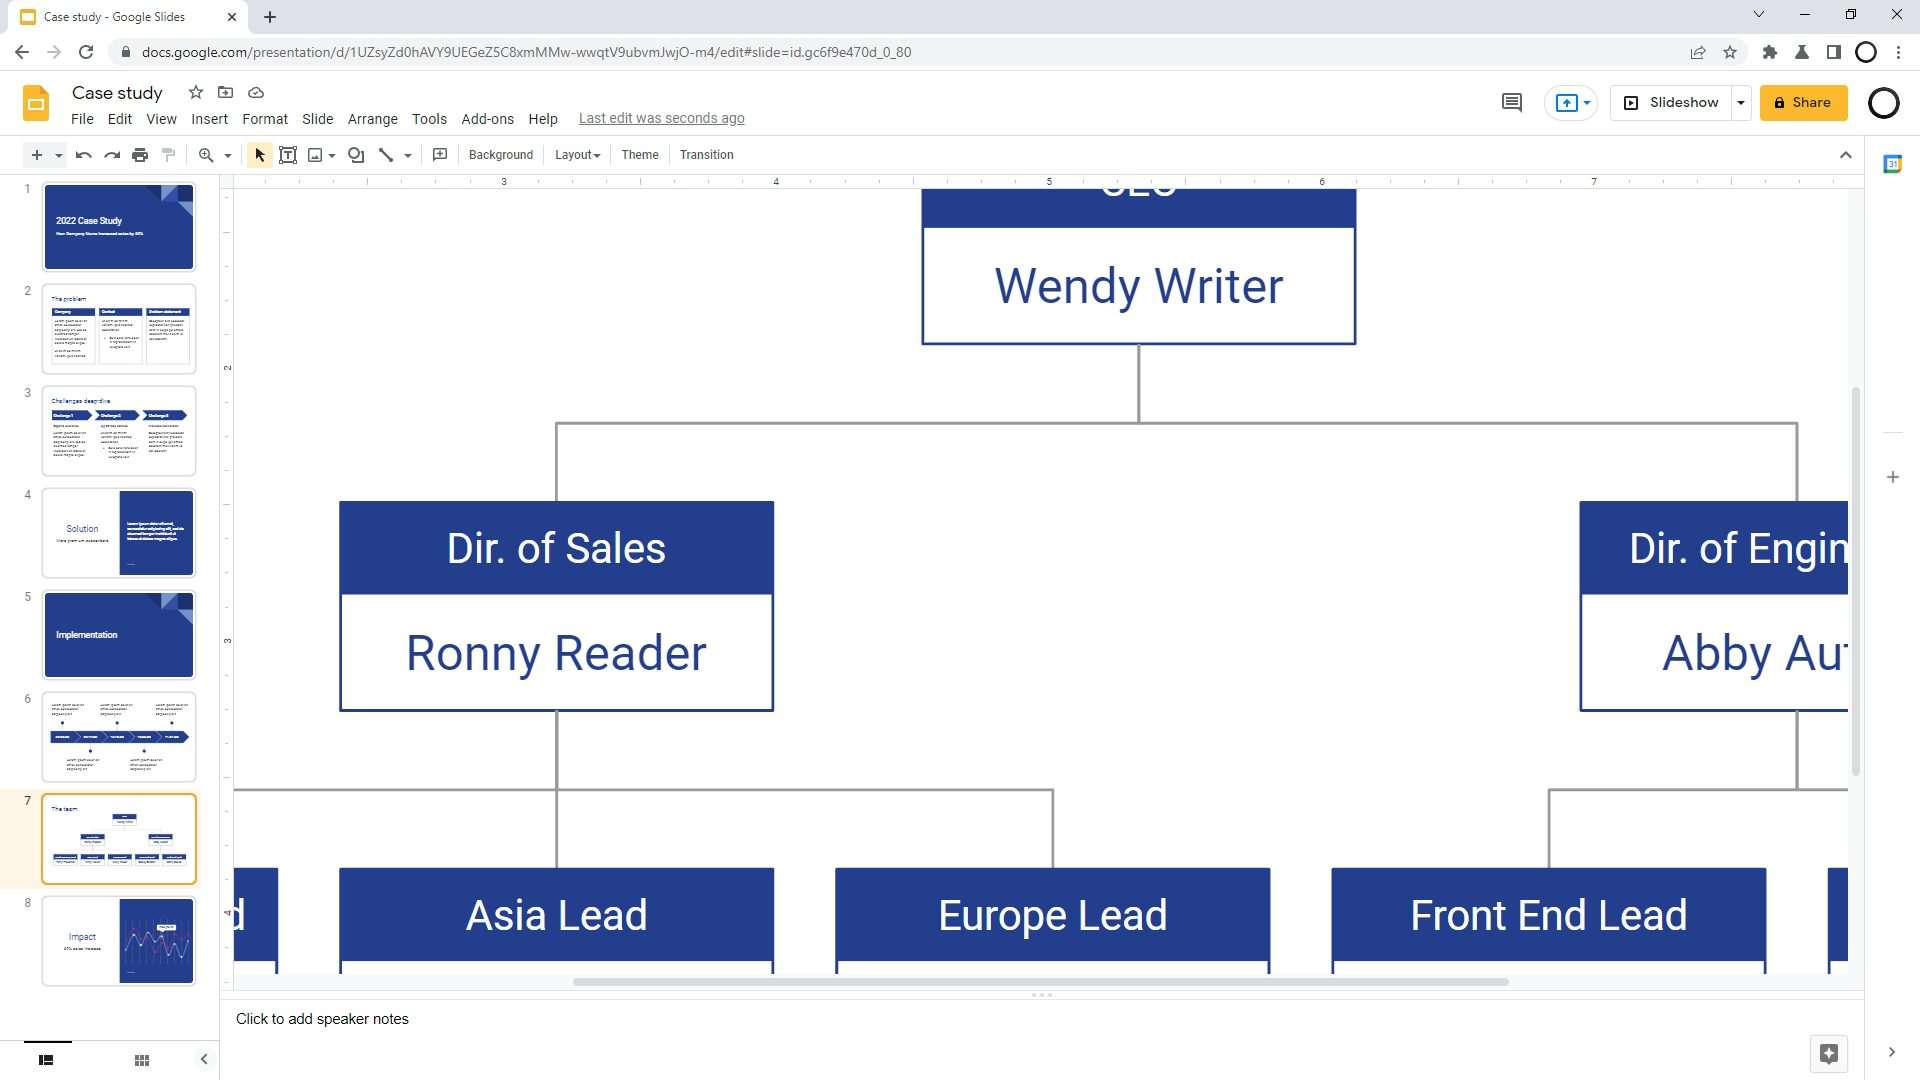Open the Format menu
Screen dimensions: 1920x1080
coord(265,119)
